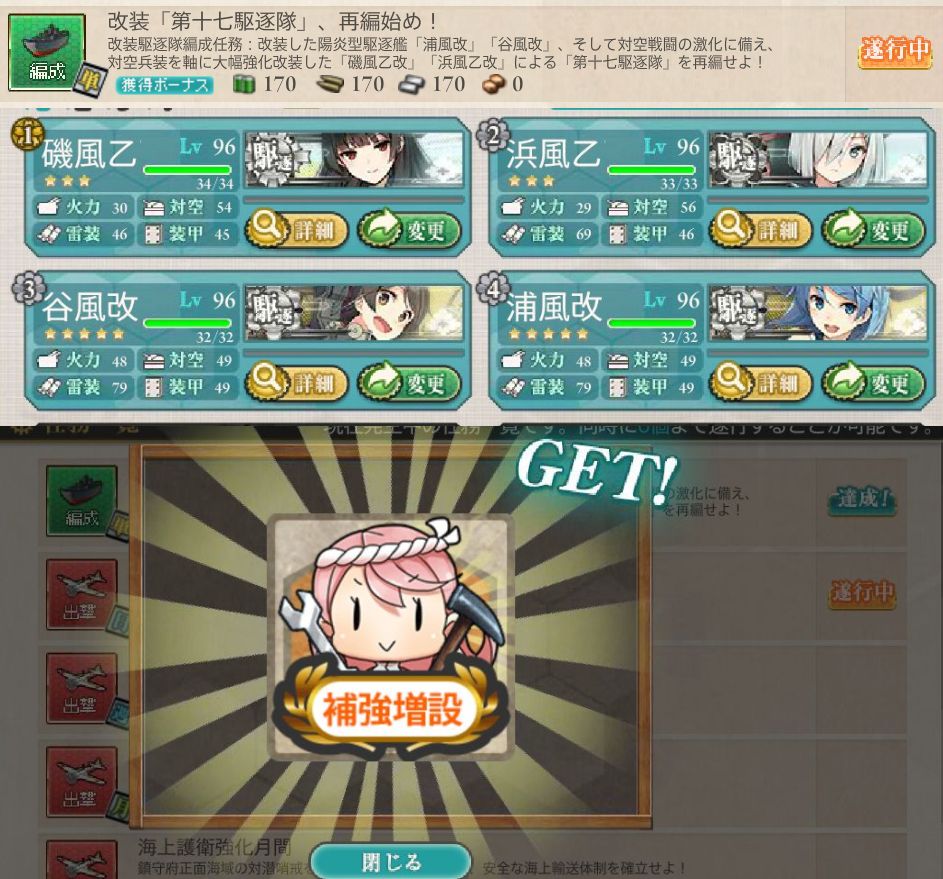Click the 補強増設 reward item image
The height and width of the screenshot is (879, 943).
390,637
